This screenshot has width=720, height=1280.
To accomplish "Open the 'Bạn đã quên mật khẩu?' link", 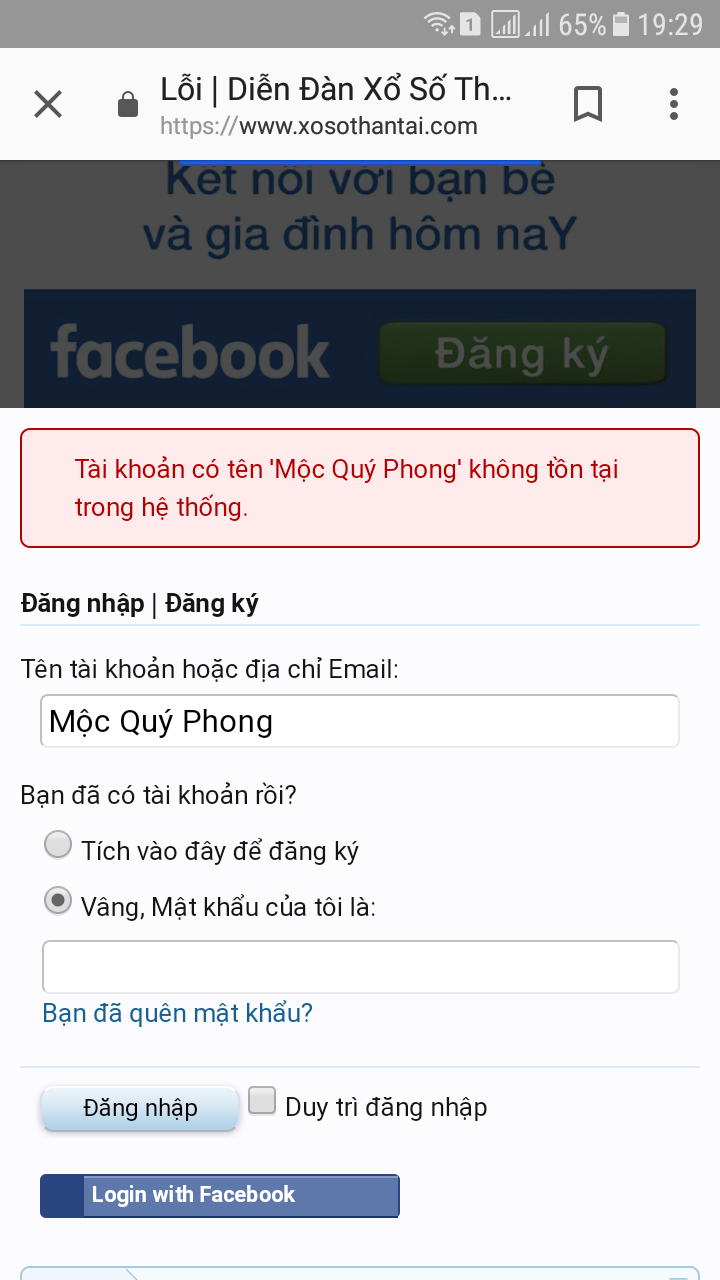I will point(177,1013).
